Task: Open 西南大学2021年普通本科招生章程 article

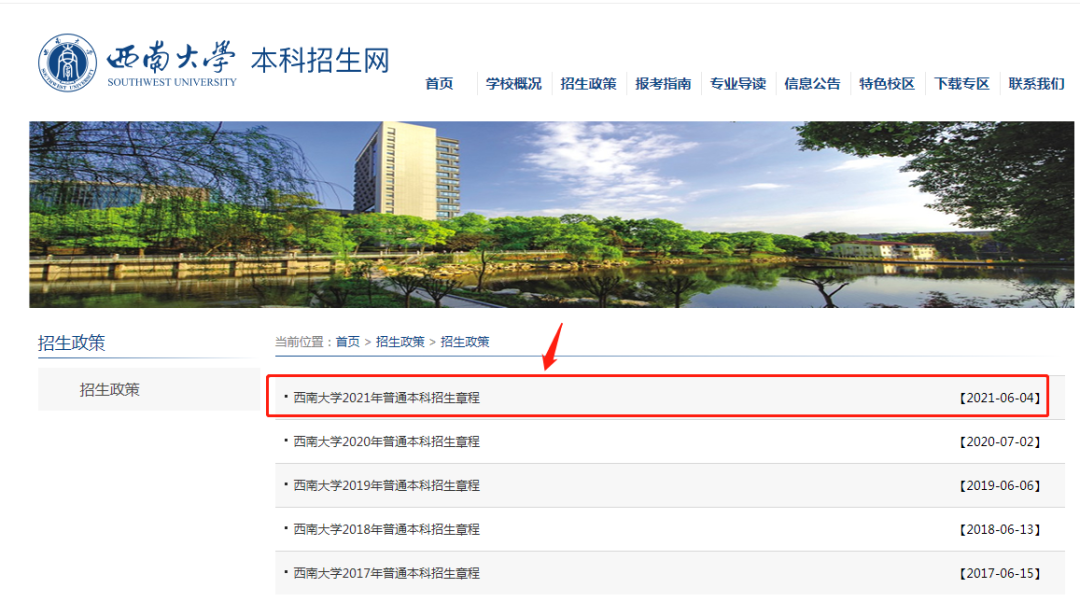Action: [x=385, y=397]
